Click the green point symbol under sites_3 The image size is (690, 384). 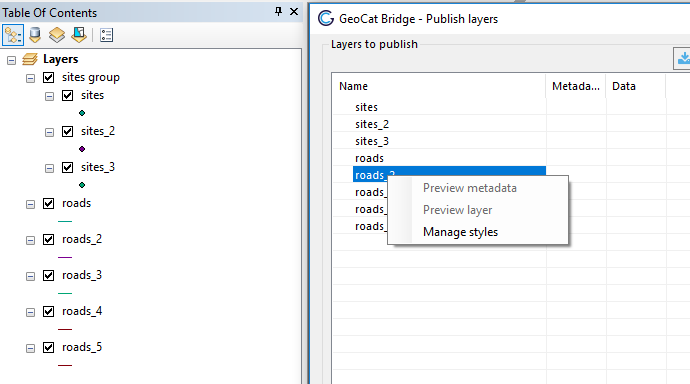(x=82, y=185)
